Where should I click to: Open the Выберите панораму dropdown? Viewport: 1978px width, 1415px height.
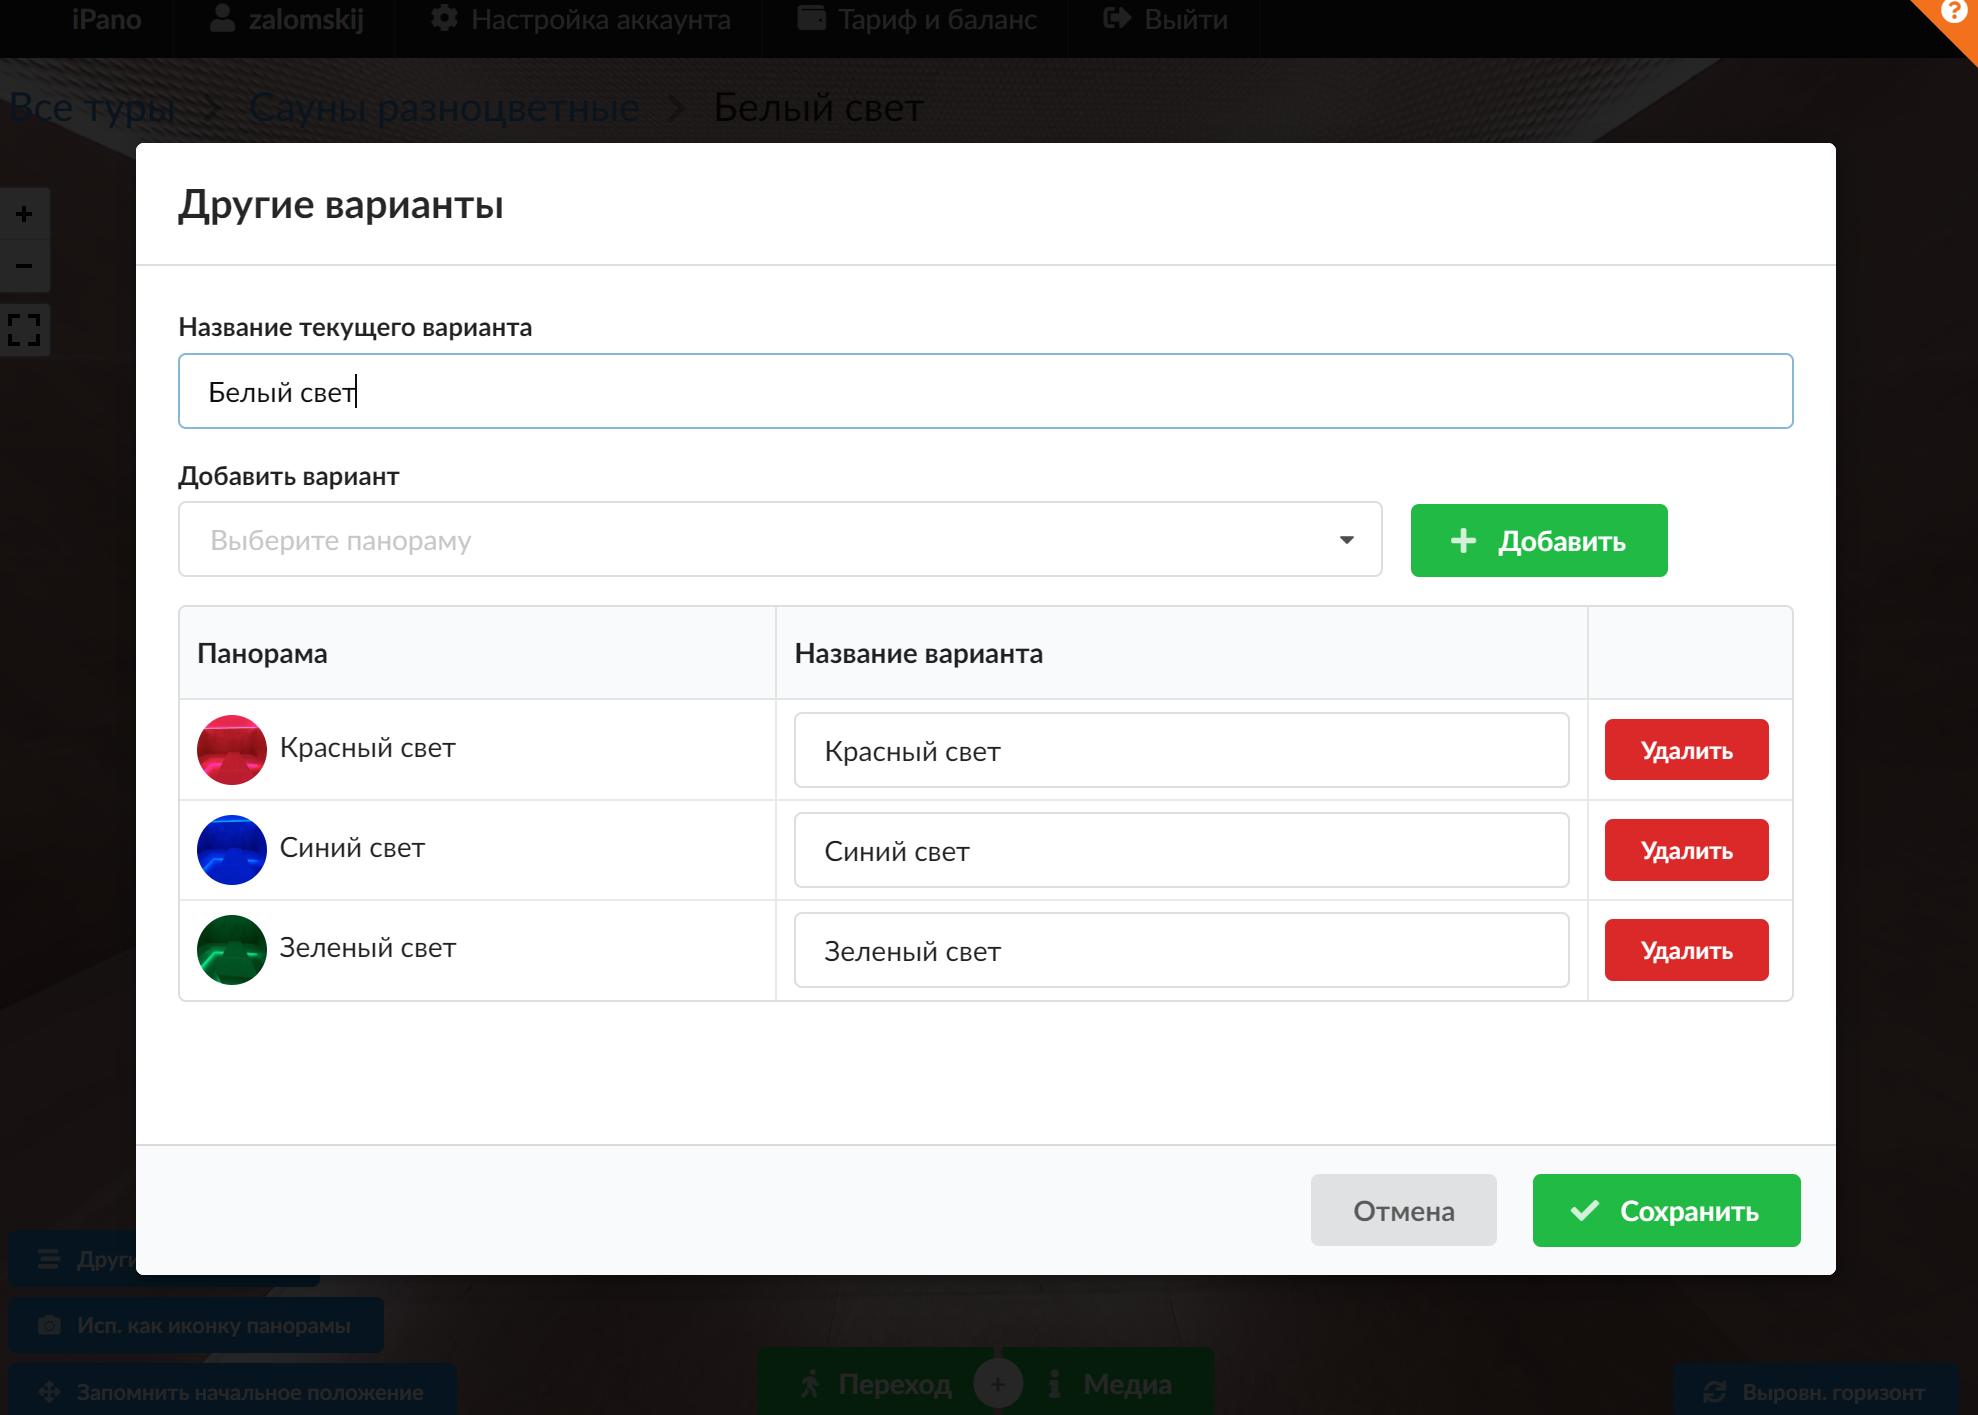[x=760, y=540]
